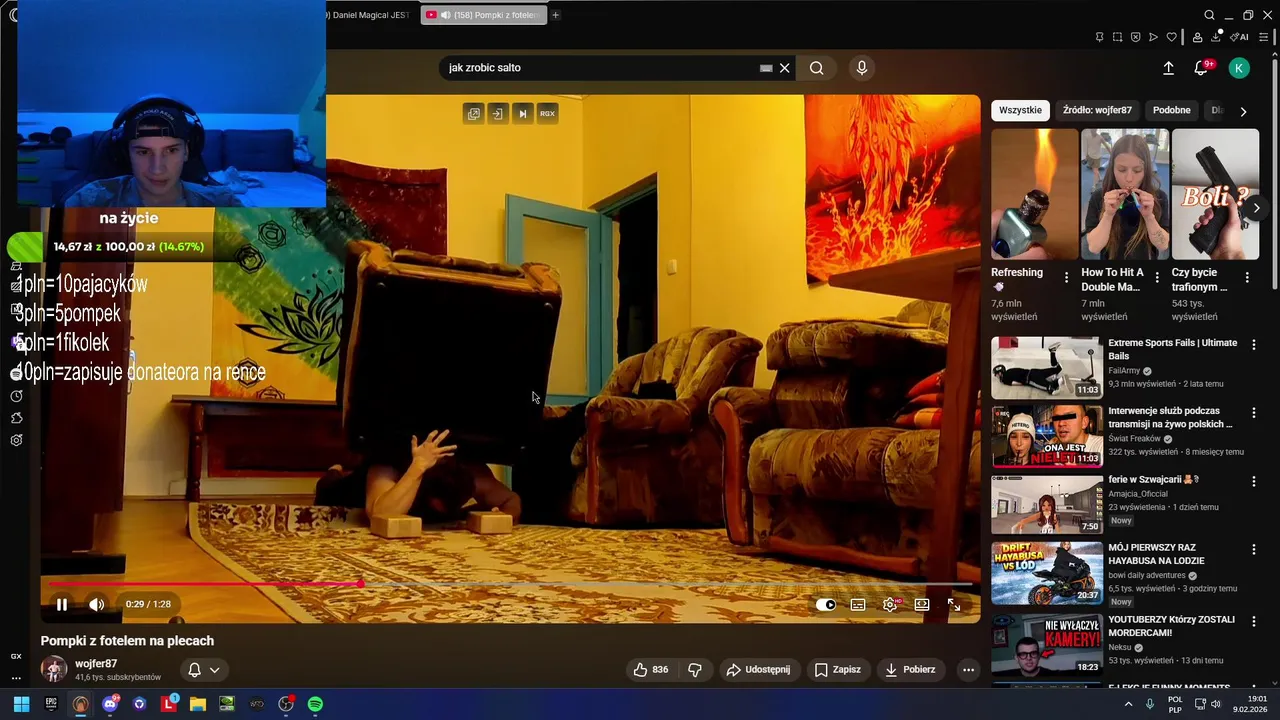The height and width of the screenshot is (720, 1280).
Task: Open browser profile person icon
Action: click(1197, 37)
